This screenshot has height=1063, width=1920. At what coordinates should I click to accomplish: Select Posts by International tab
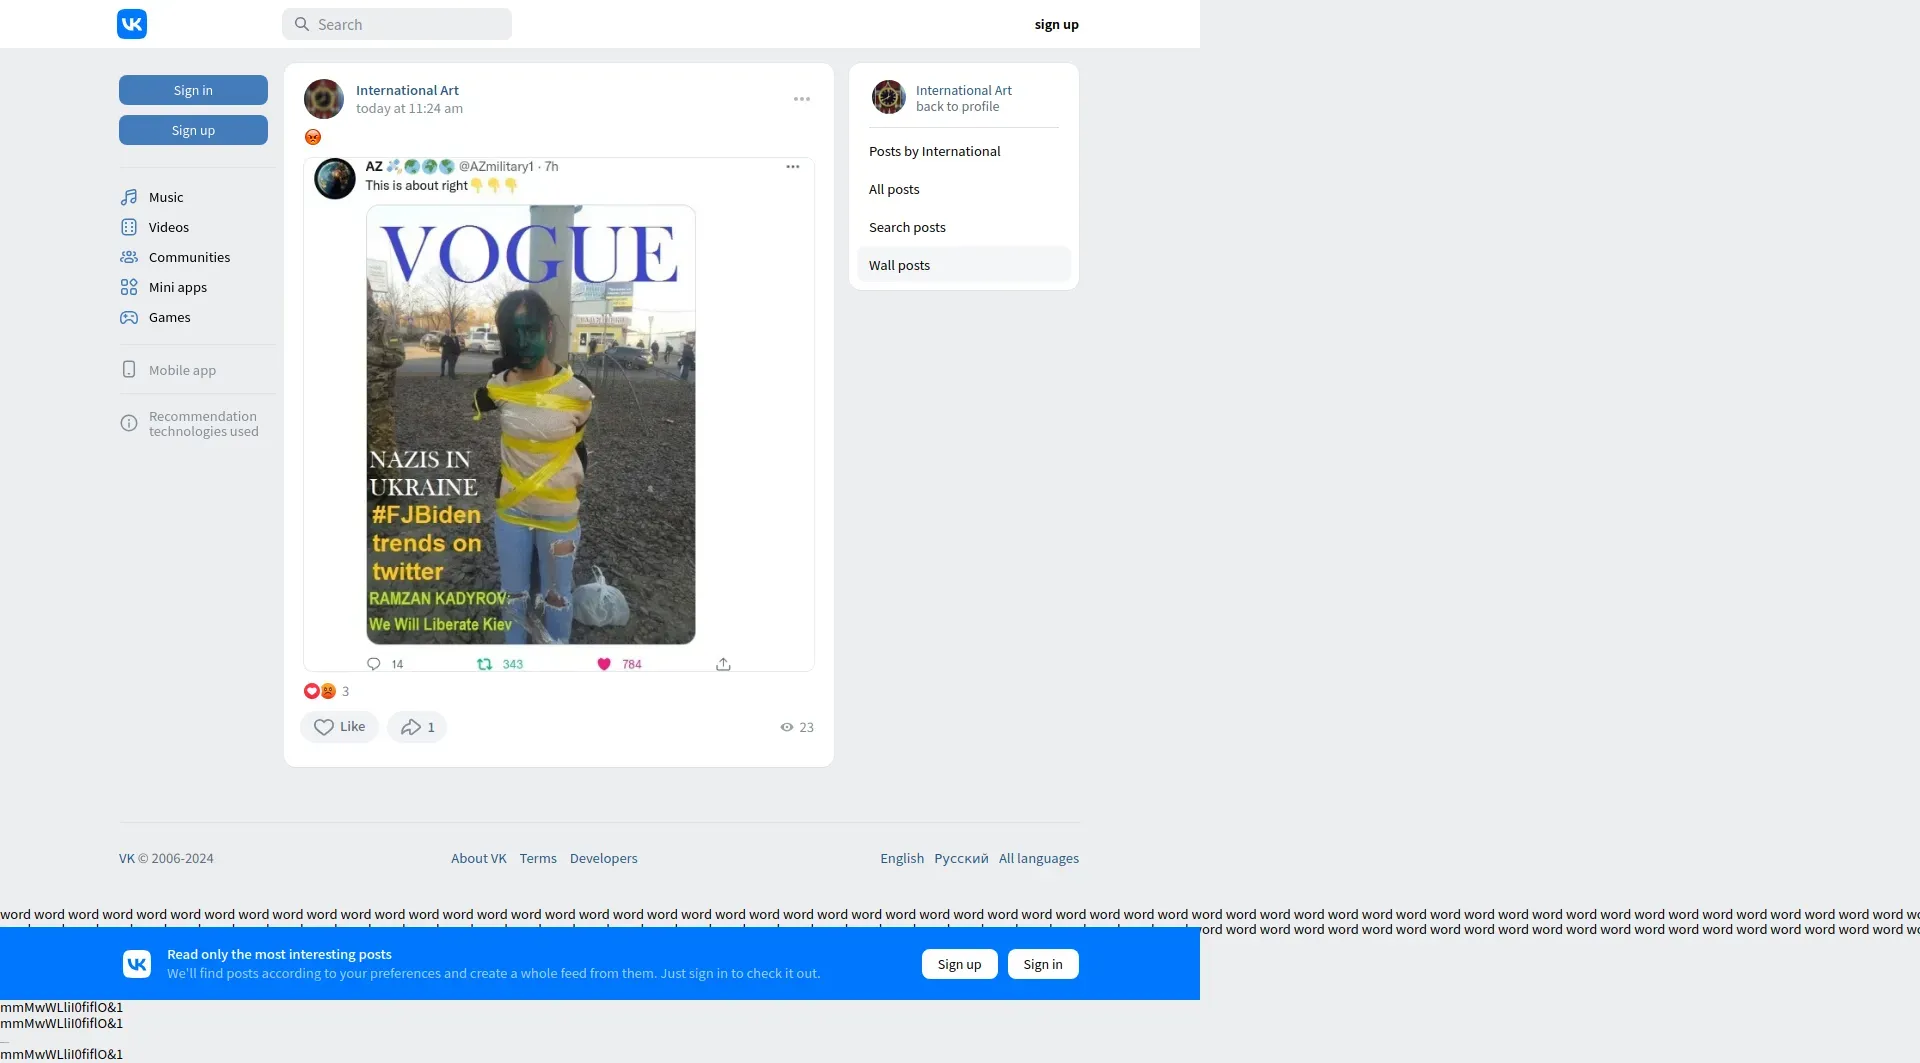click(x=964, y=151)
